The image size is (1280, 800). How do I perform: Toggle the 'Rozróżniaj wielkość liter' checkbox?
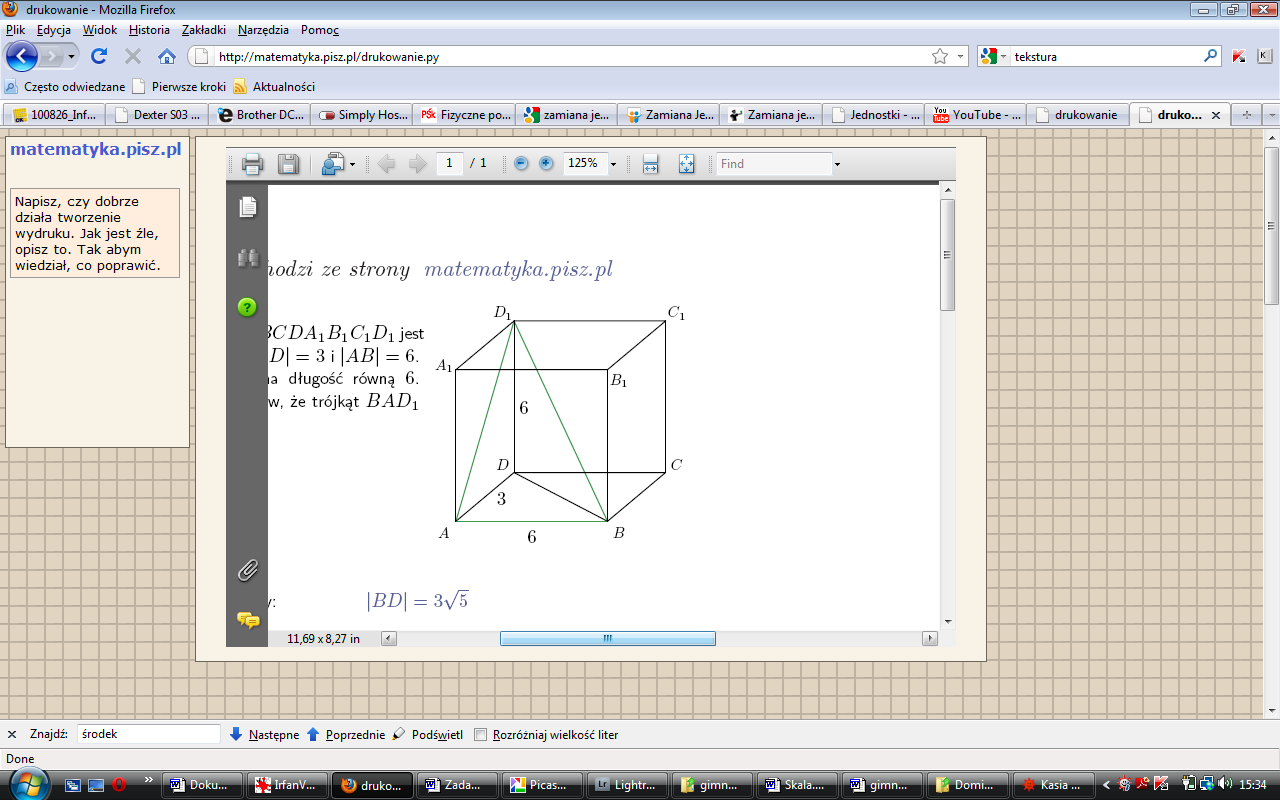point(481,735)
